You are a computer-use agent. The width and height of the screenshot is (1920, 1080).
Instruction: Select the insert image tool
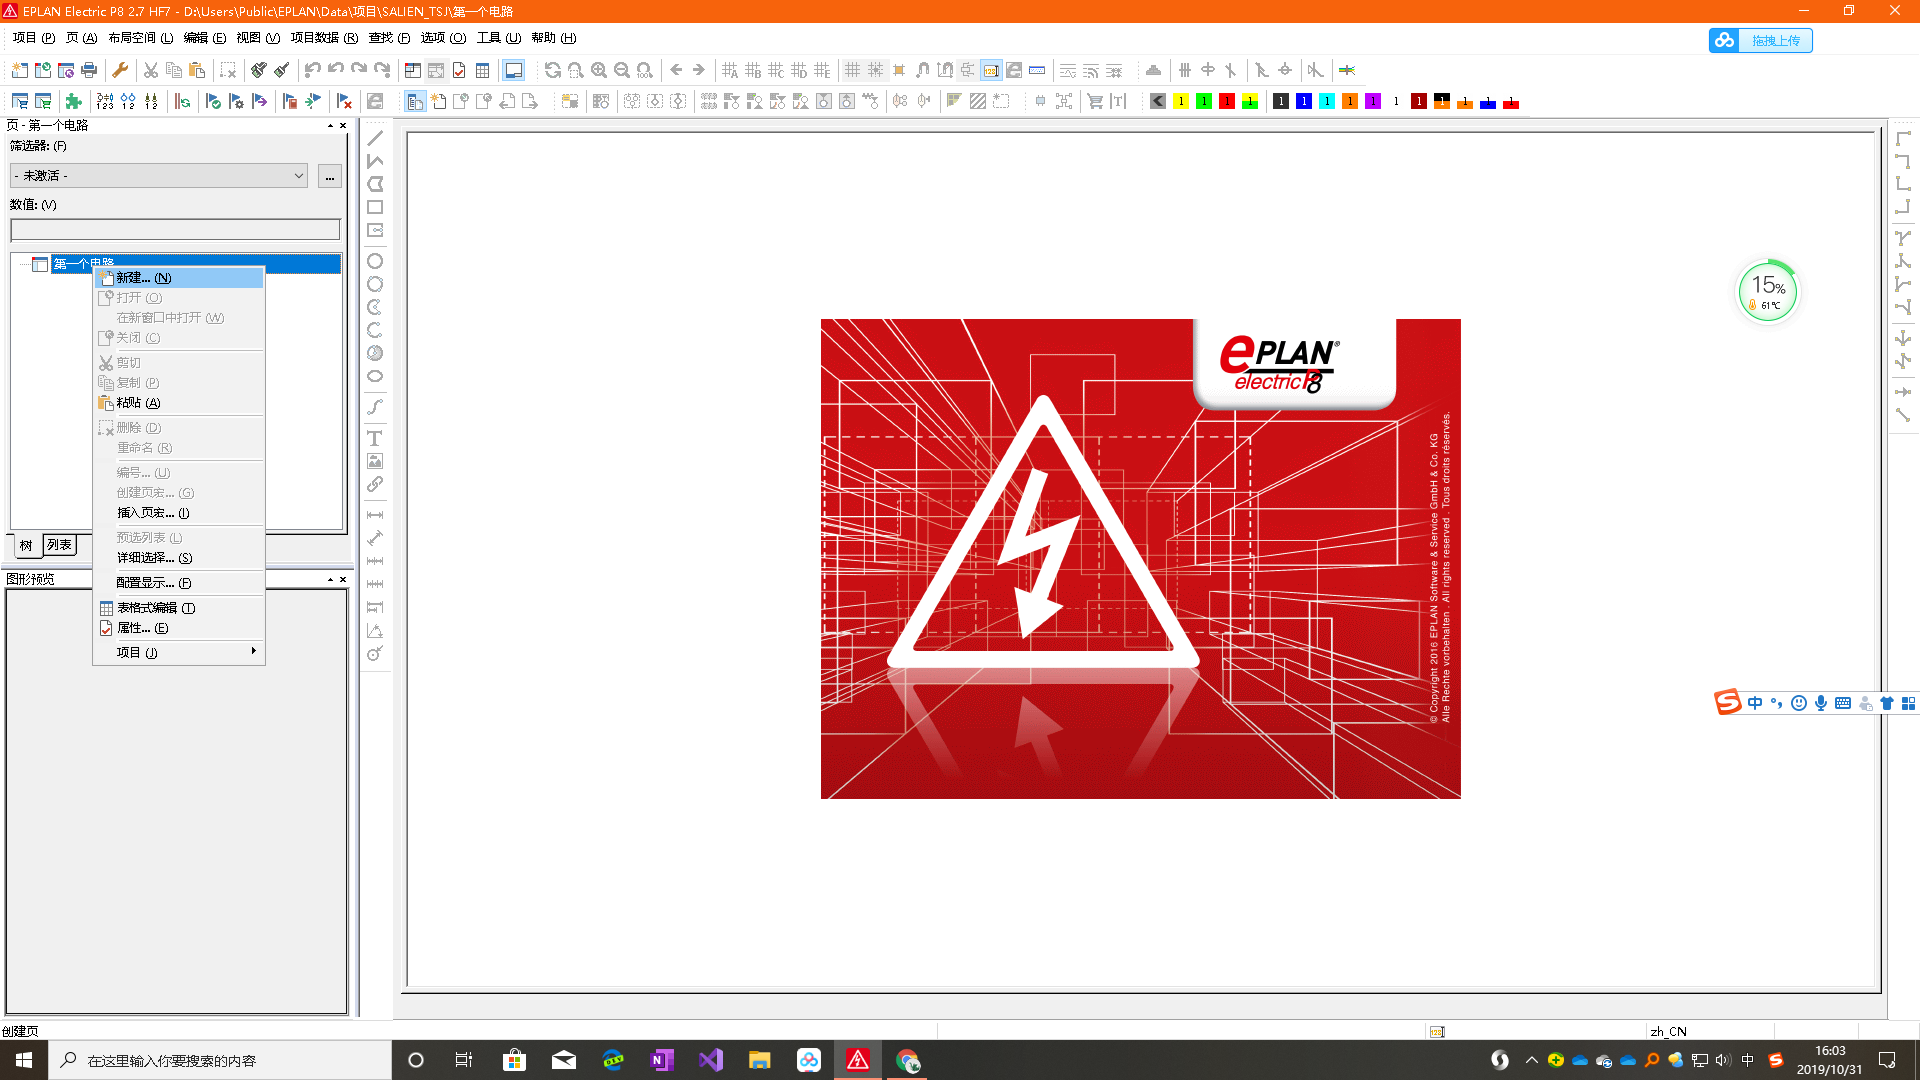click(375, 461)
